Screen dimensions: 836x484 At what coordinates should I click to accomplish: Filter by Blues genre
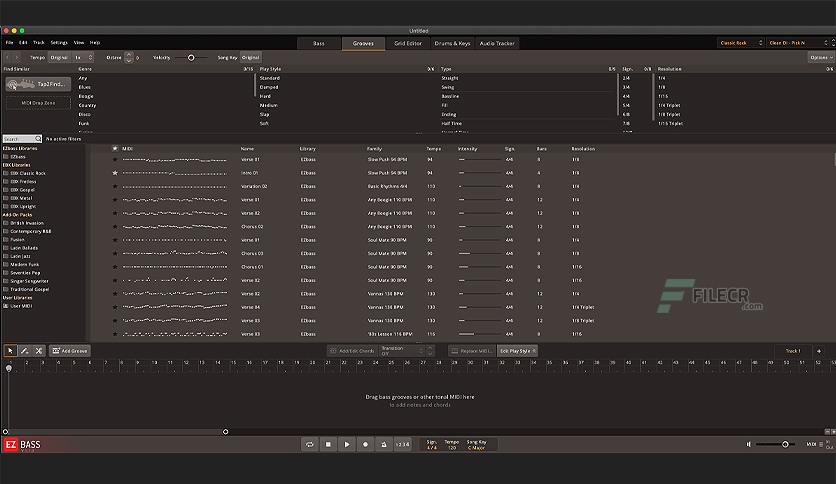(x=85, y=87)
